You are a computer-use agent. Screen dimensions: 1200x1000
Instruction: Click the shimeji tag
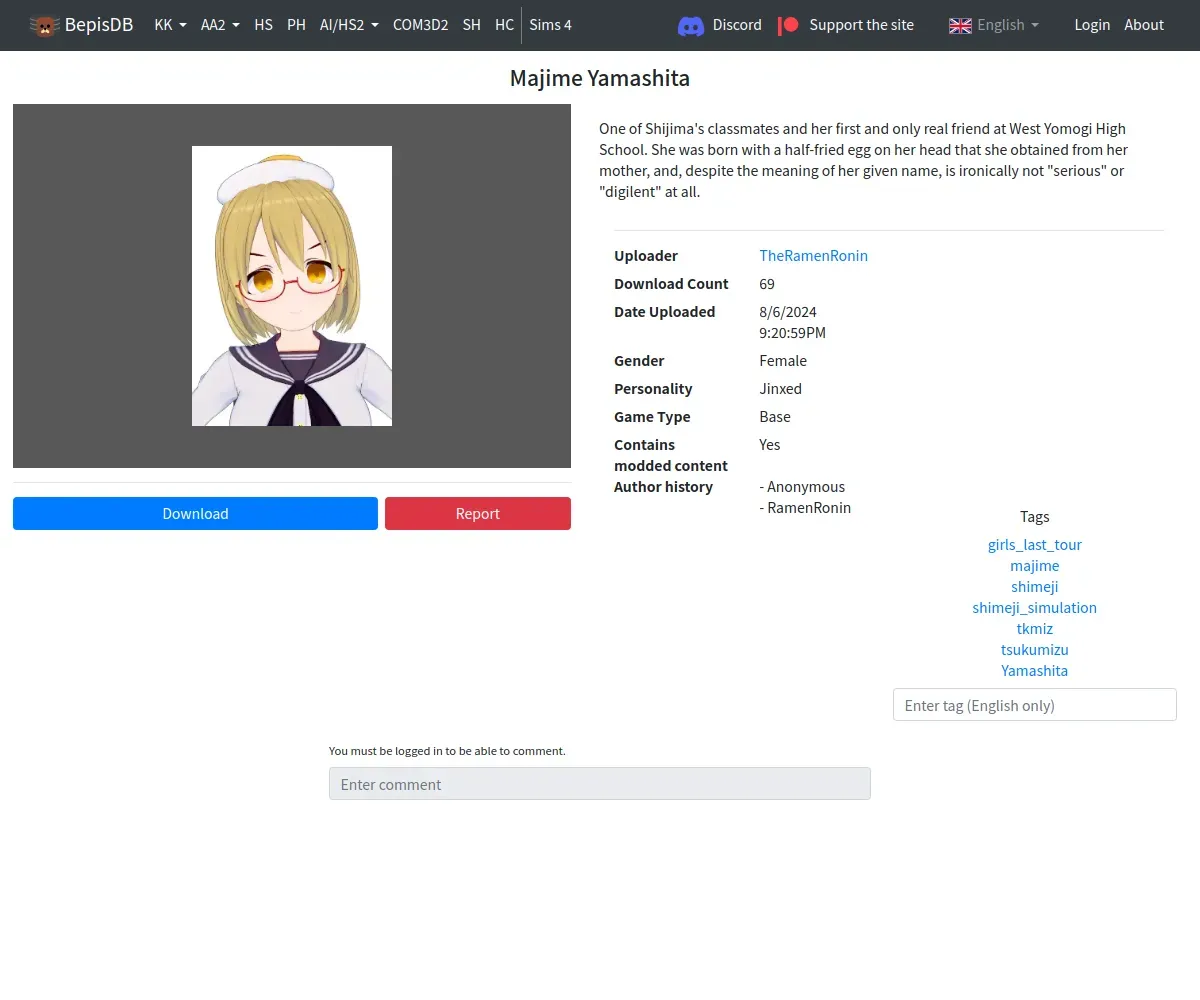pyautogui.click(x=1035, y=587)
